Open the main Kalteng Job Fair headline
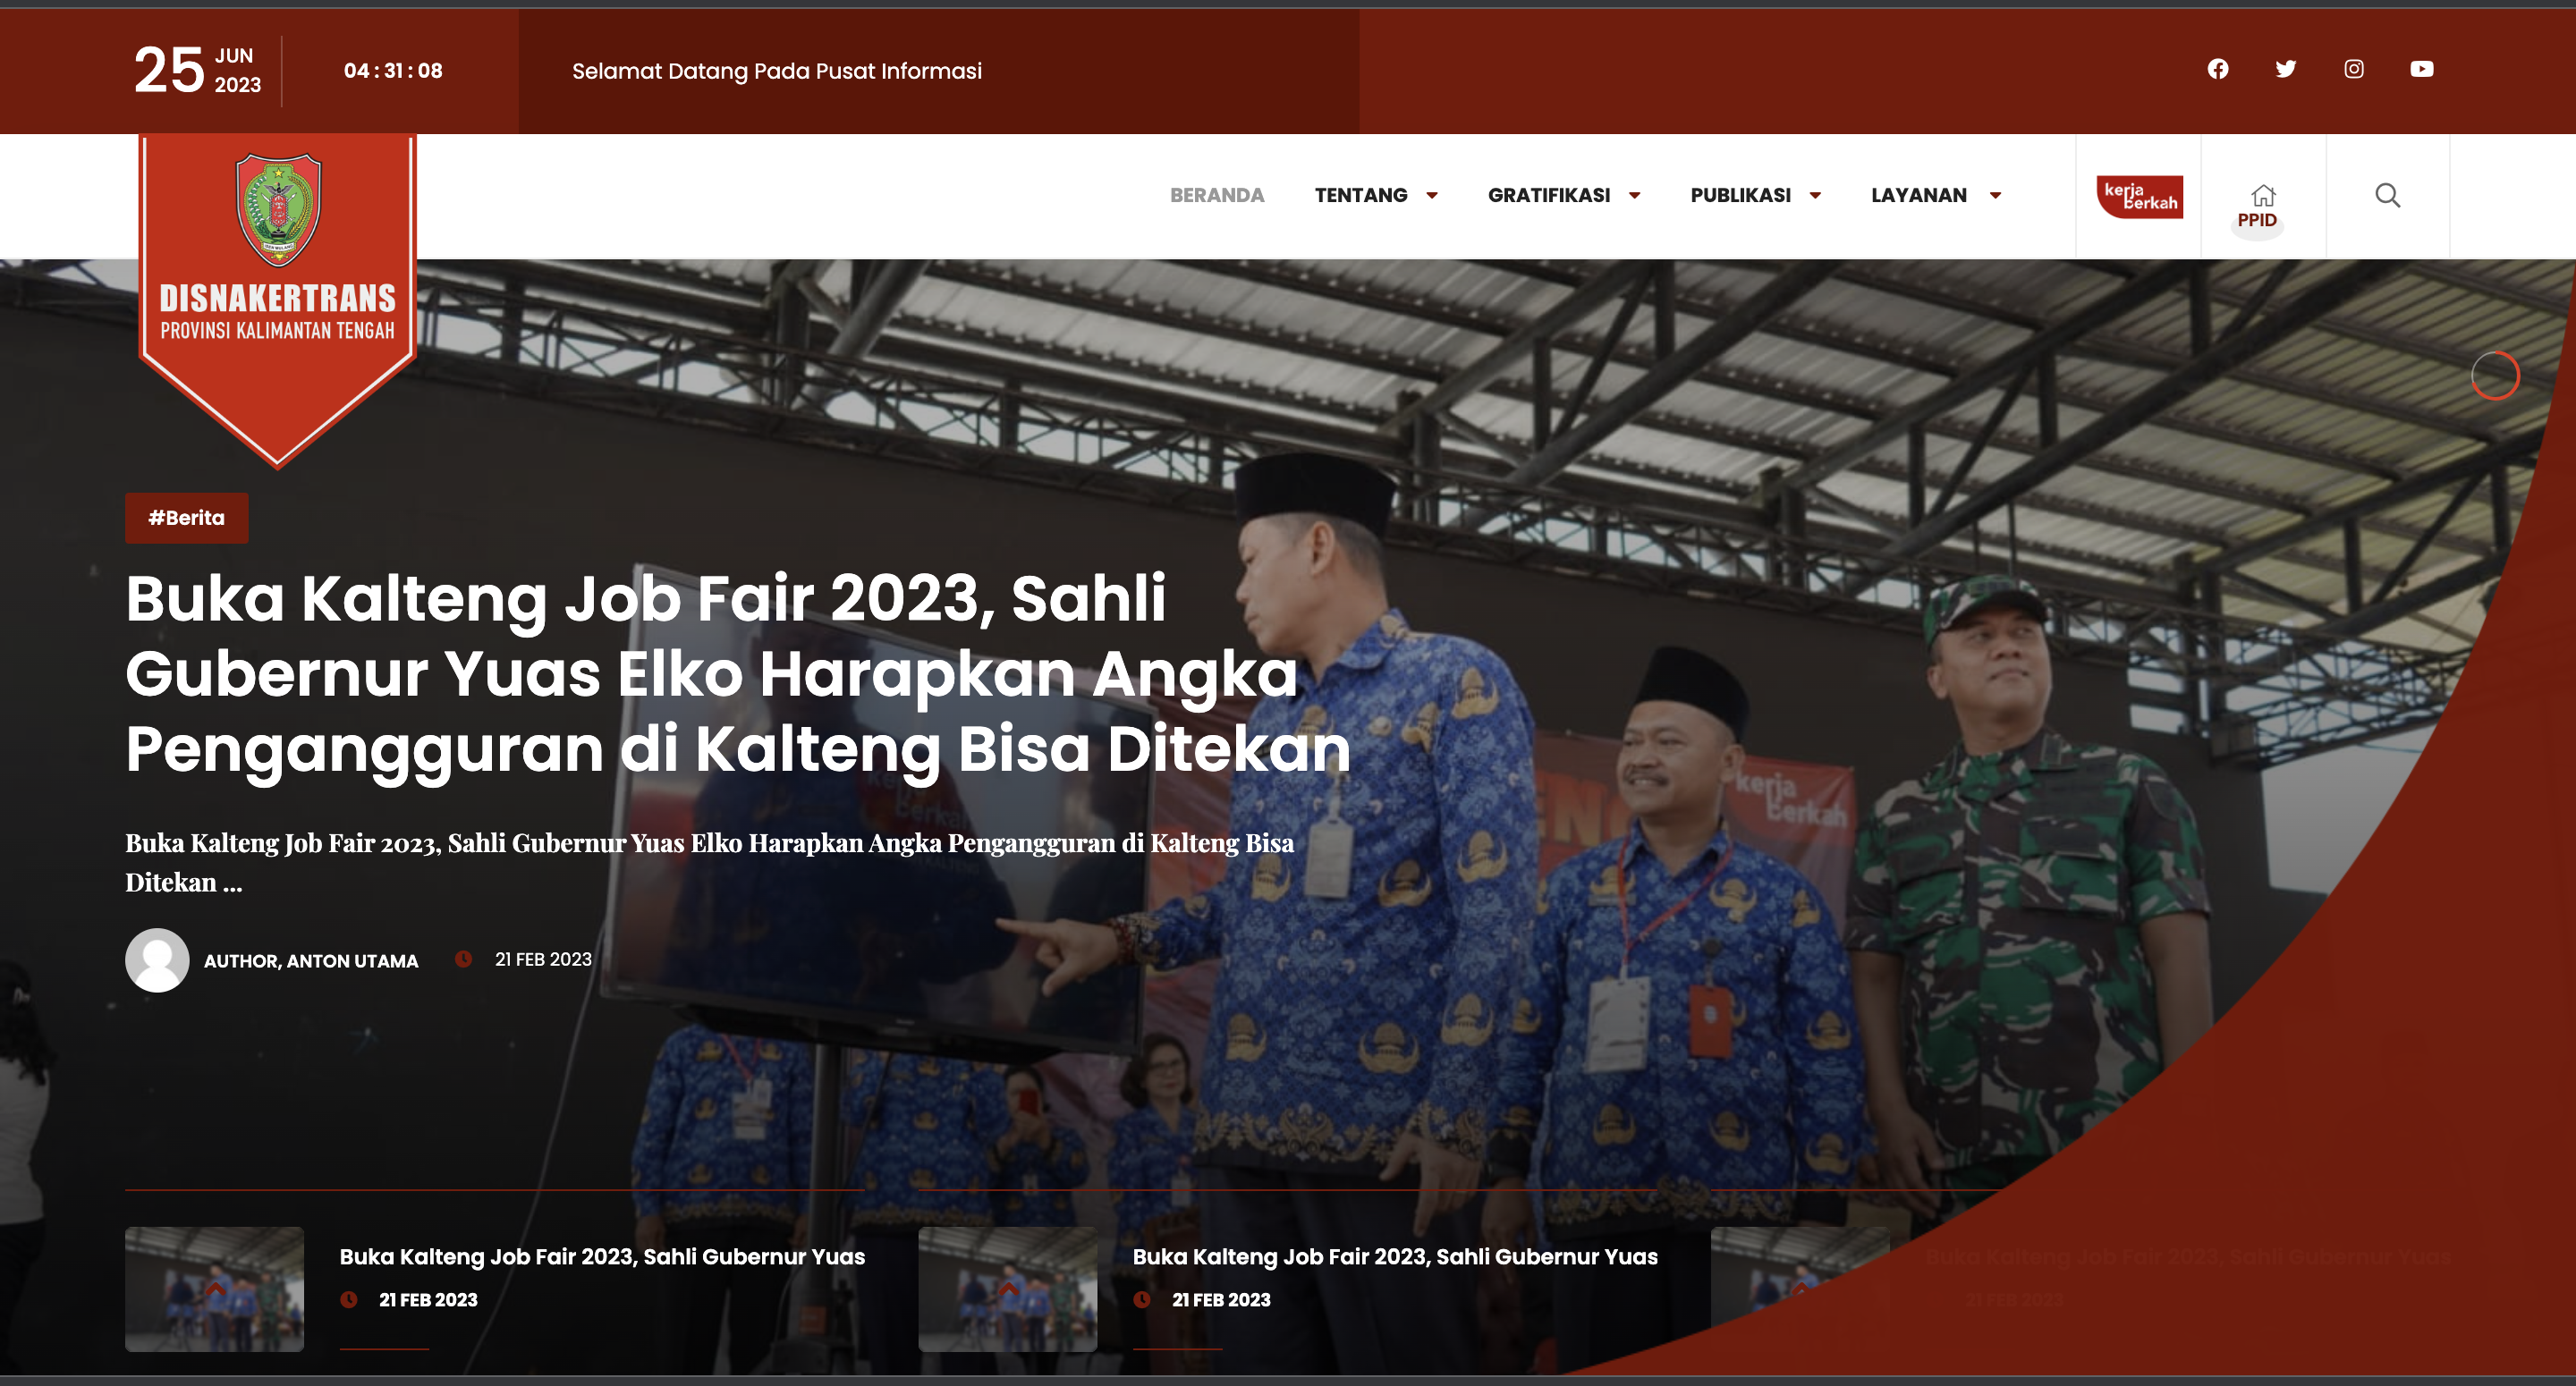 coord(738,674)
